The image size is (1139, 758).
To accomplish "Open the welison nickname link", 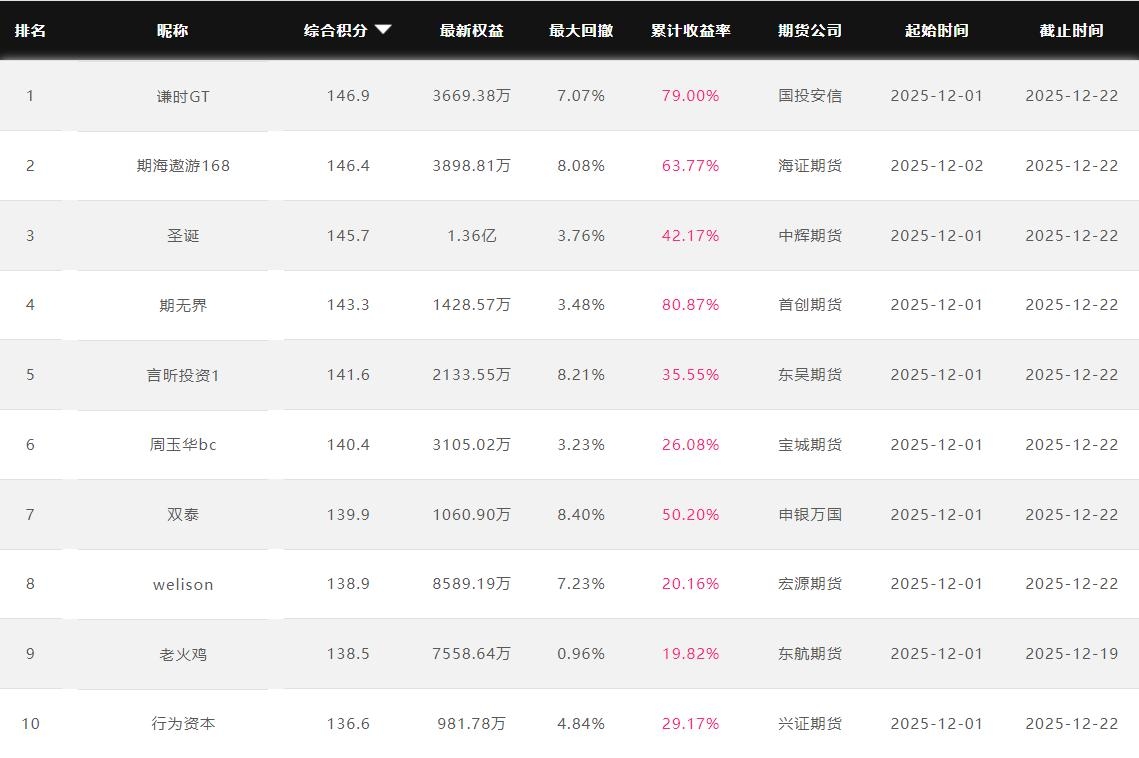I will [183, 584].
